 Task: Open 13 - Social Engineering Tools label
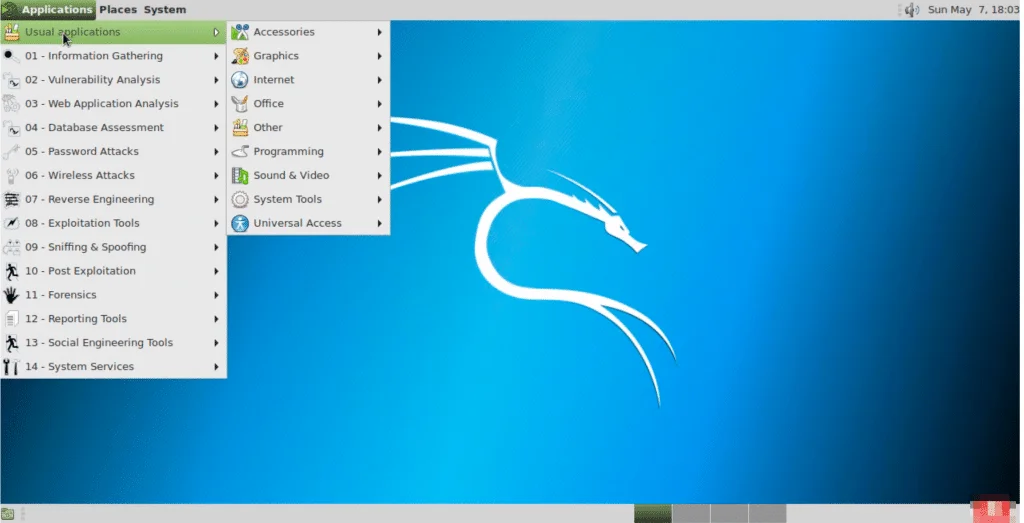tap(99, 343)
